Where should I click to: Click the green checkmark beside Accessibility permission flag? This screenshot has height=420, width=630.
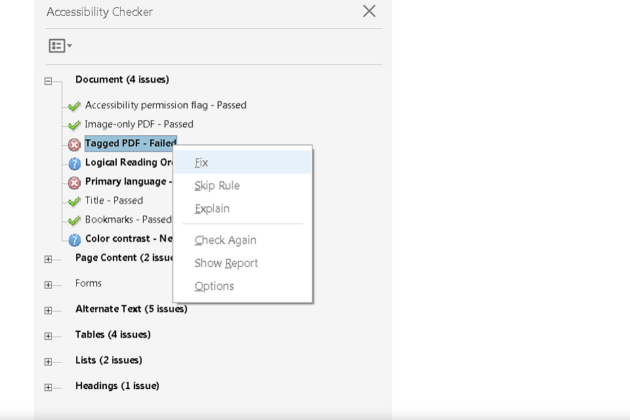[74, 106]
